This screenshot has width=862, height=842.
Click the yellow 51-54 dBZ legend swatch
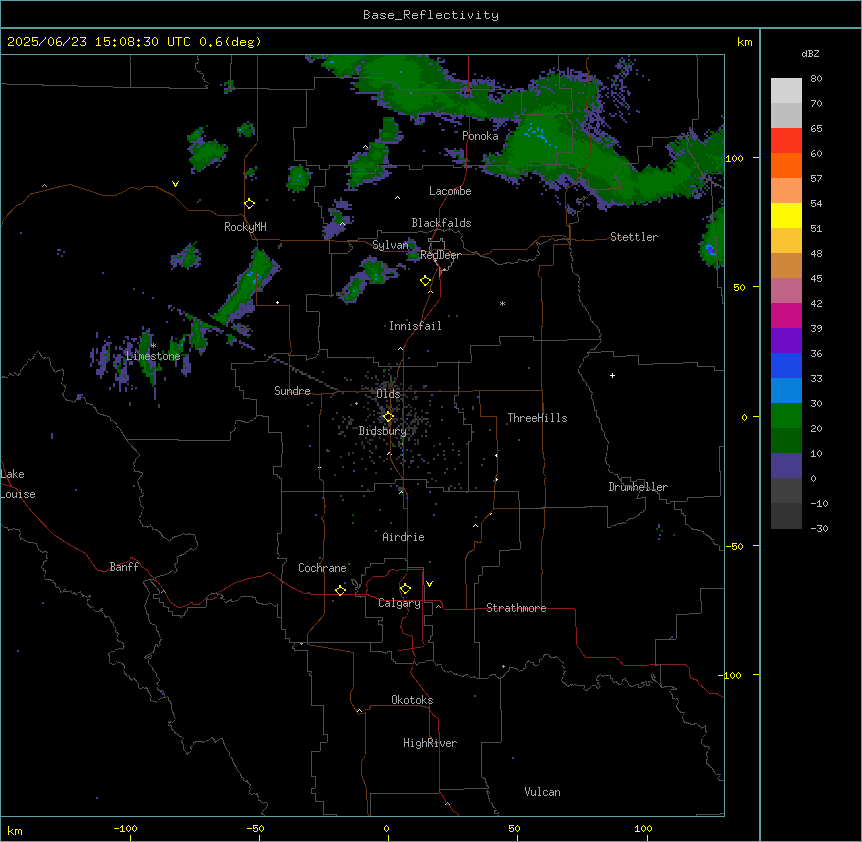point(786,216)
